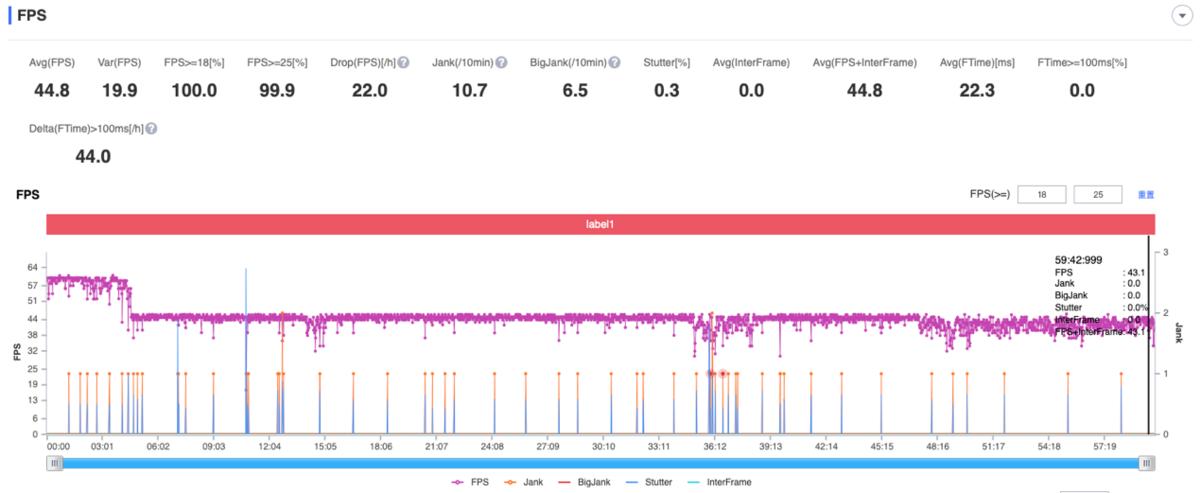Open help icon next to BigJank(/10min)

pyautogui.click(x=614, y=63)
